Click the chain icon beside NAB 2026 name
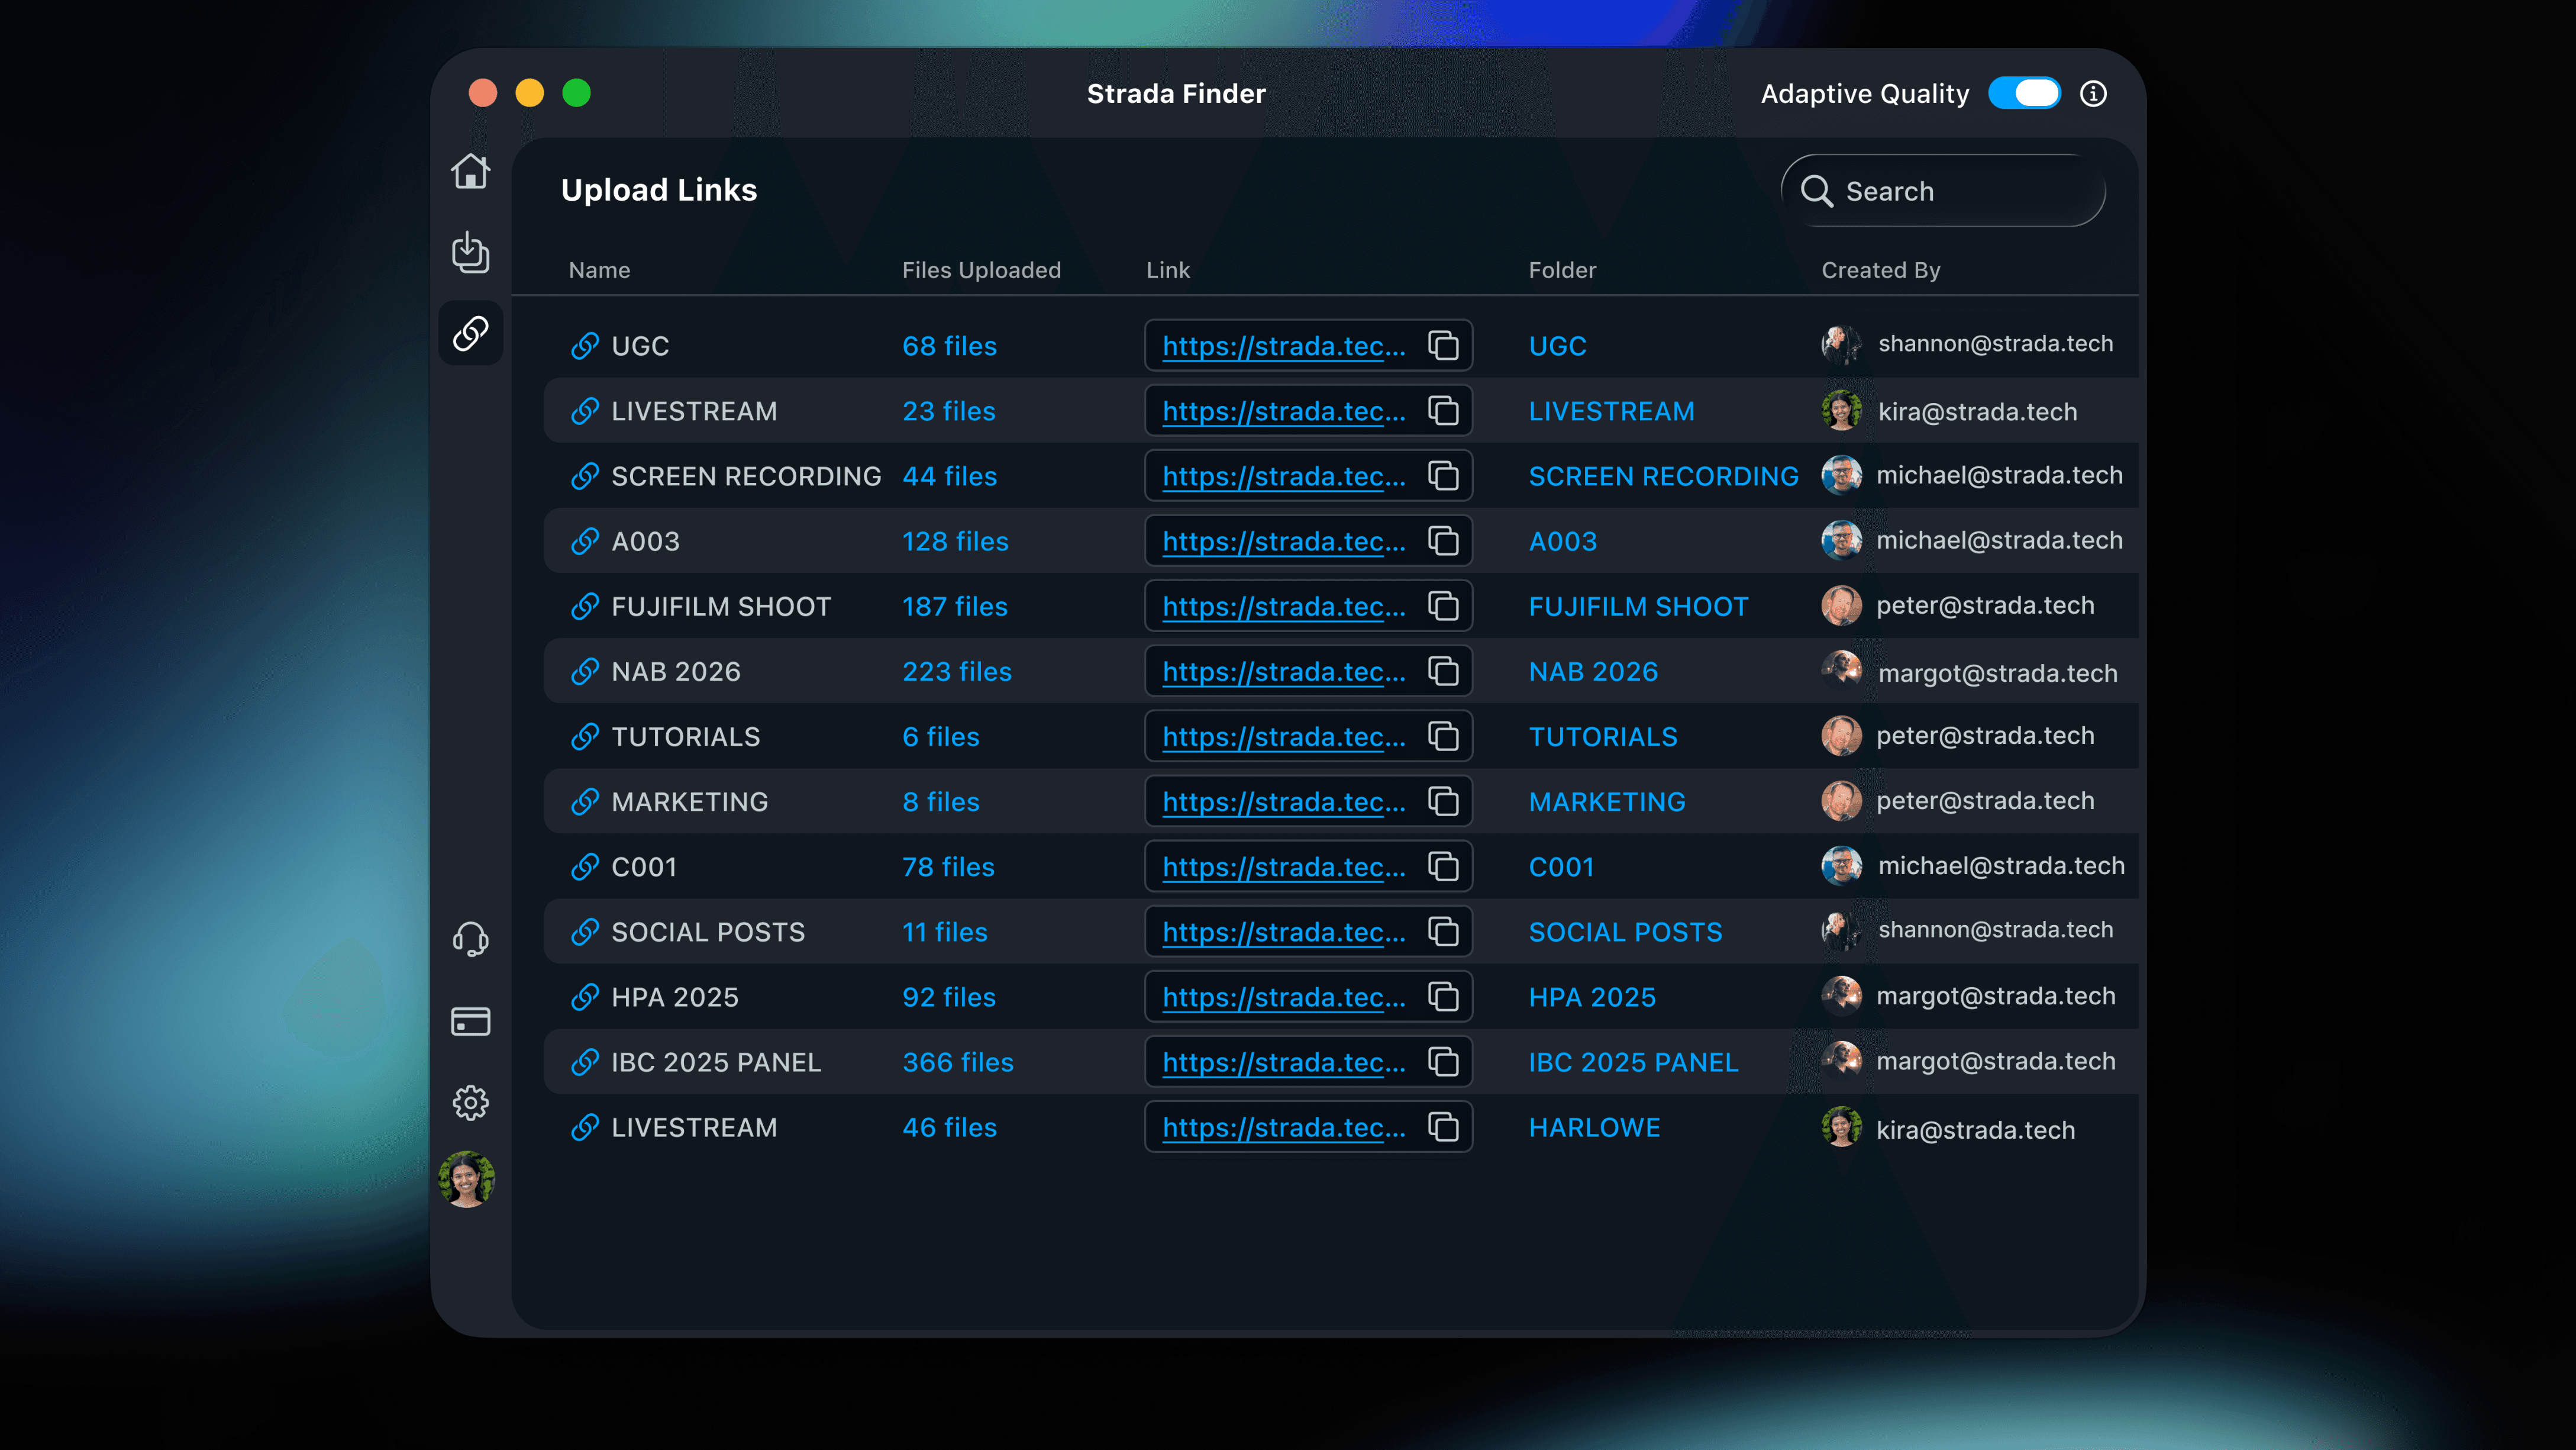 pos(585,671)
